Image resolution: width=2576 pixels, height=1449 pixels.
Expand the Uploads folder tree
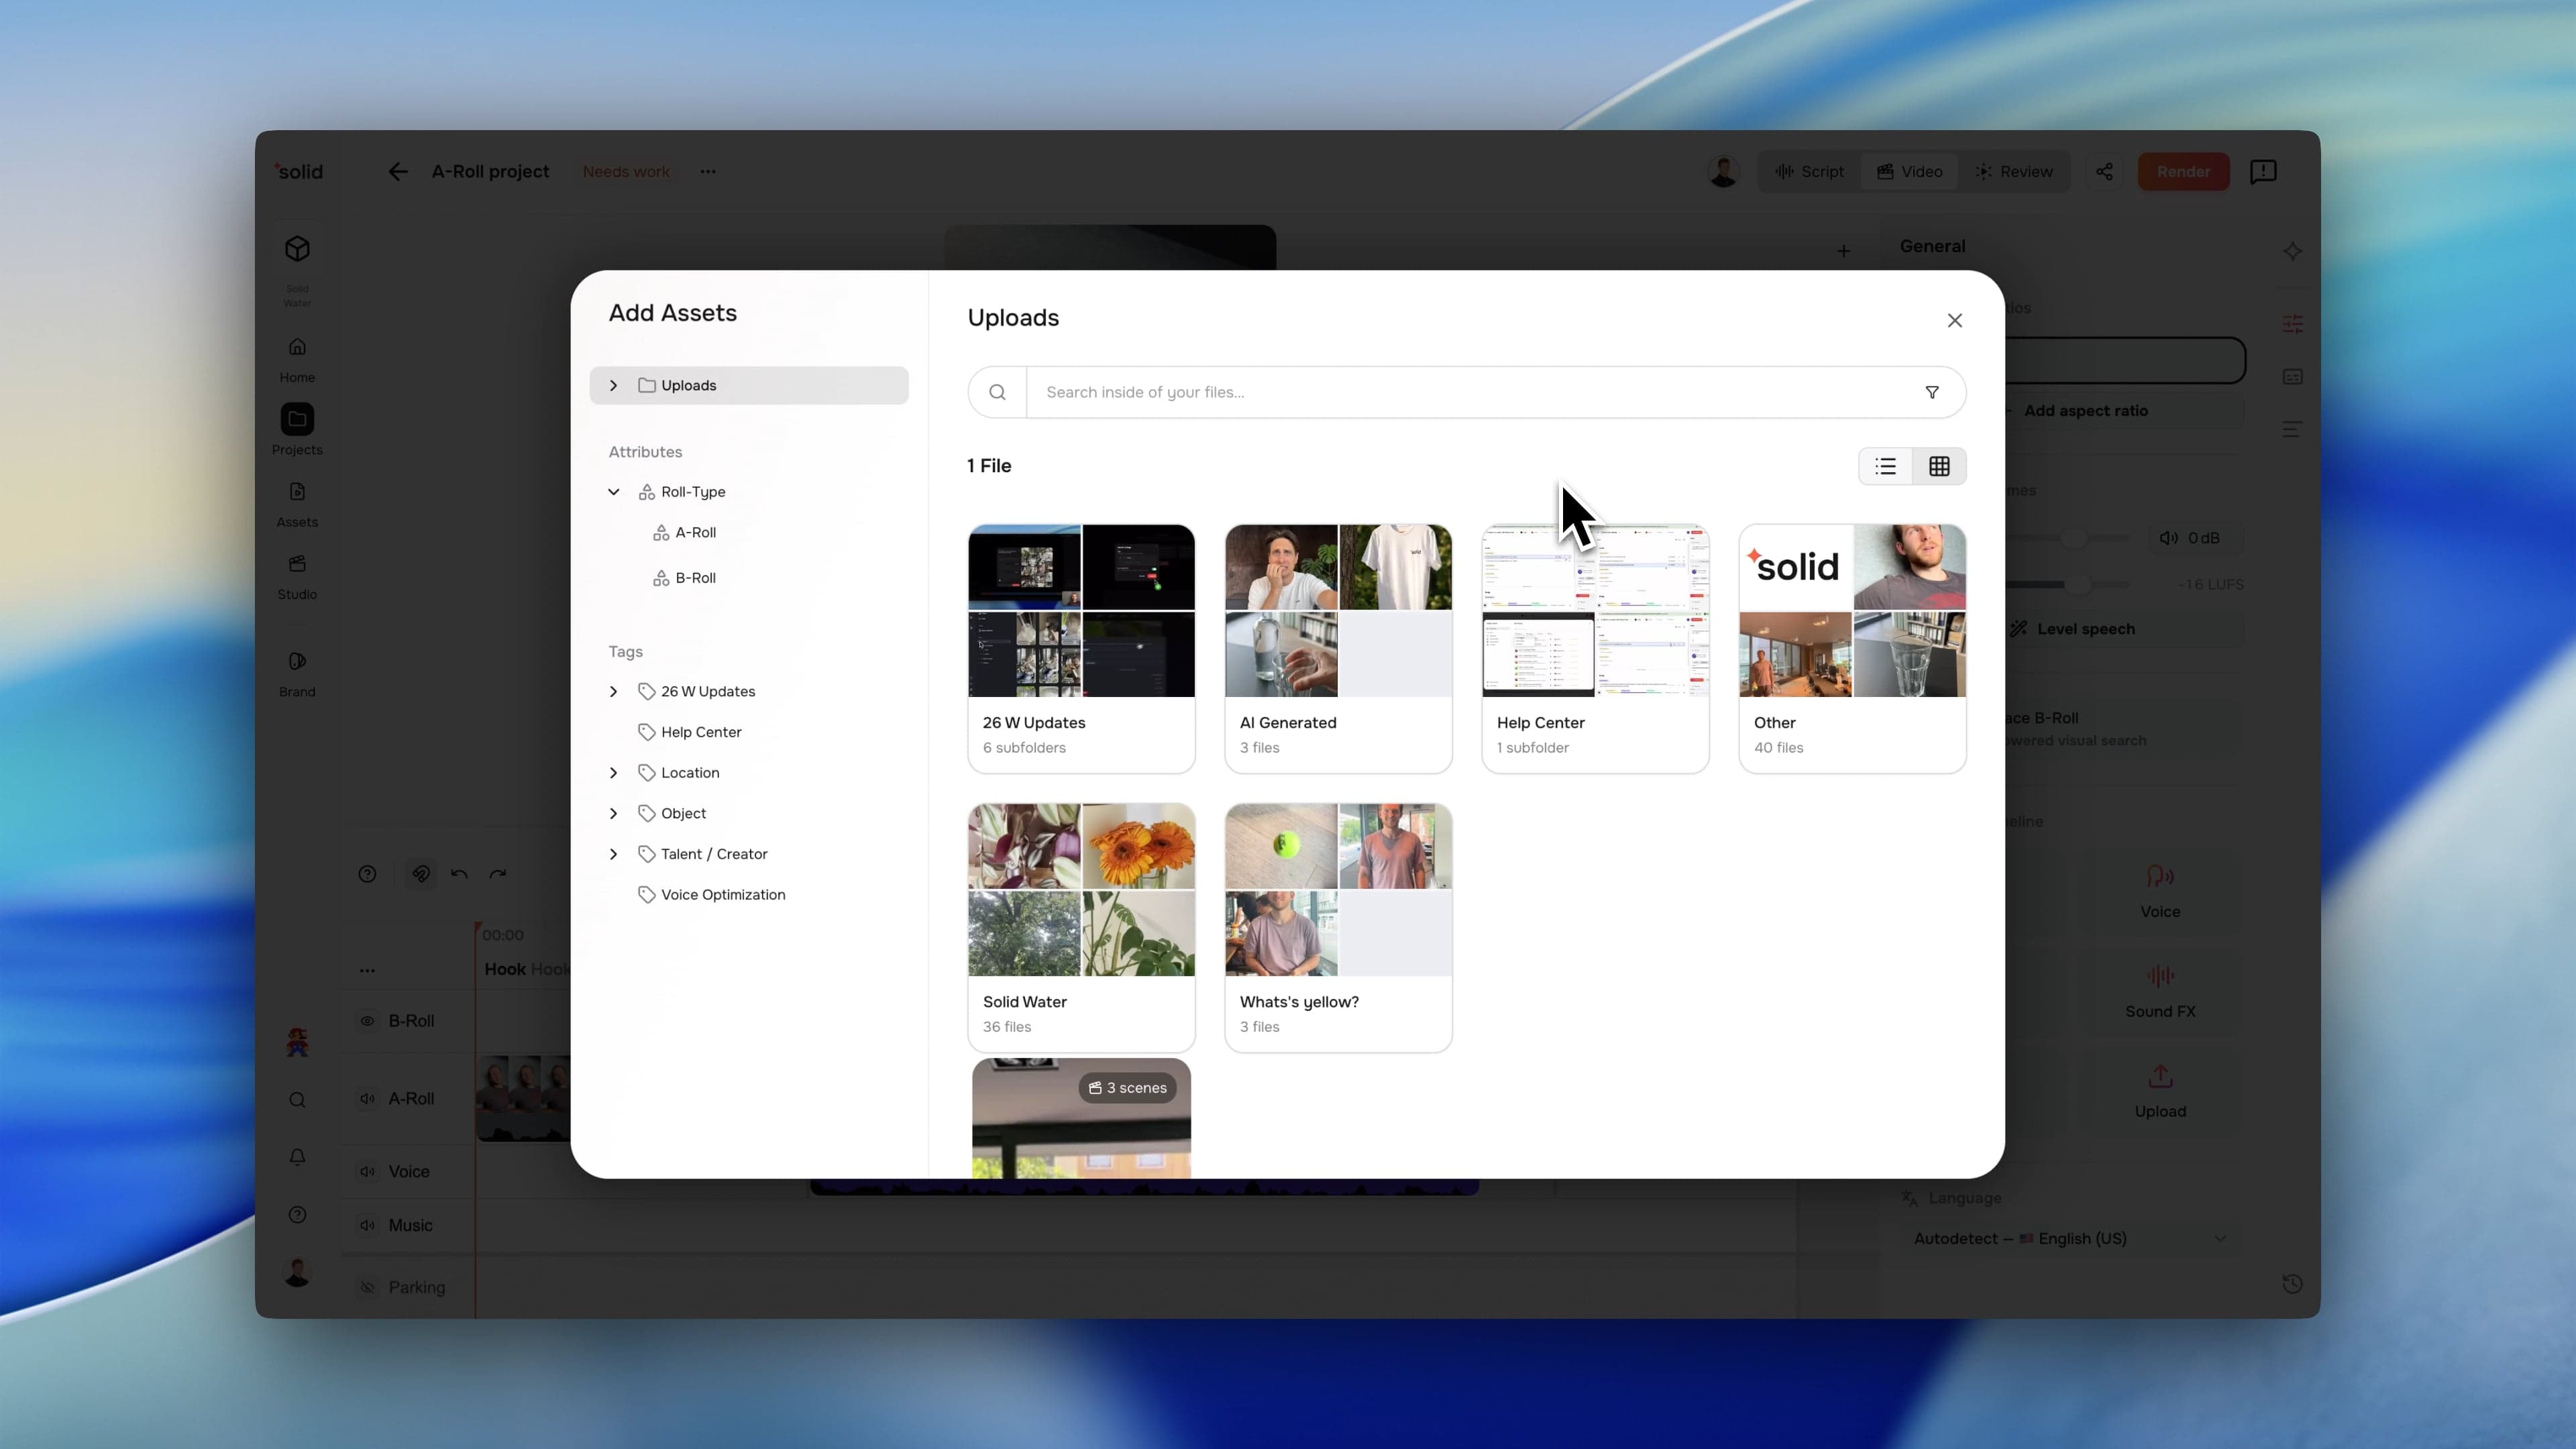613,385
